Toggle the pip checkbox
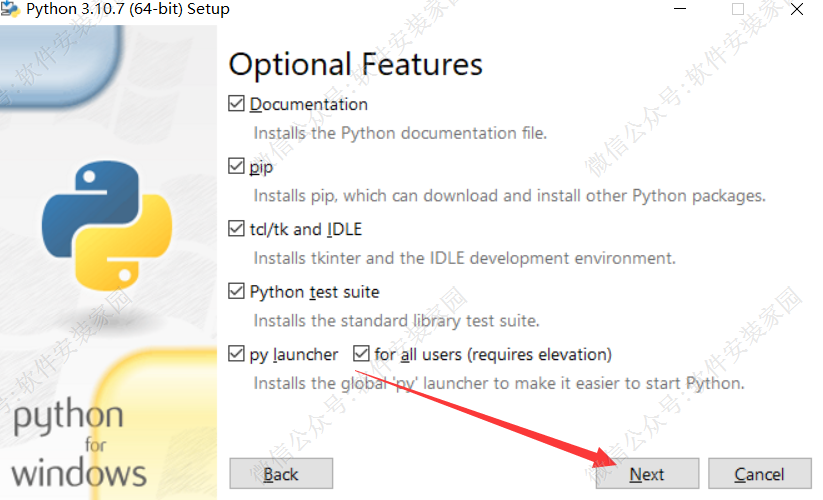This screenshot has height=500, width=823. (237, 167)
